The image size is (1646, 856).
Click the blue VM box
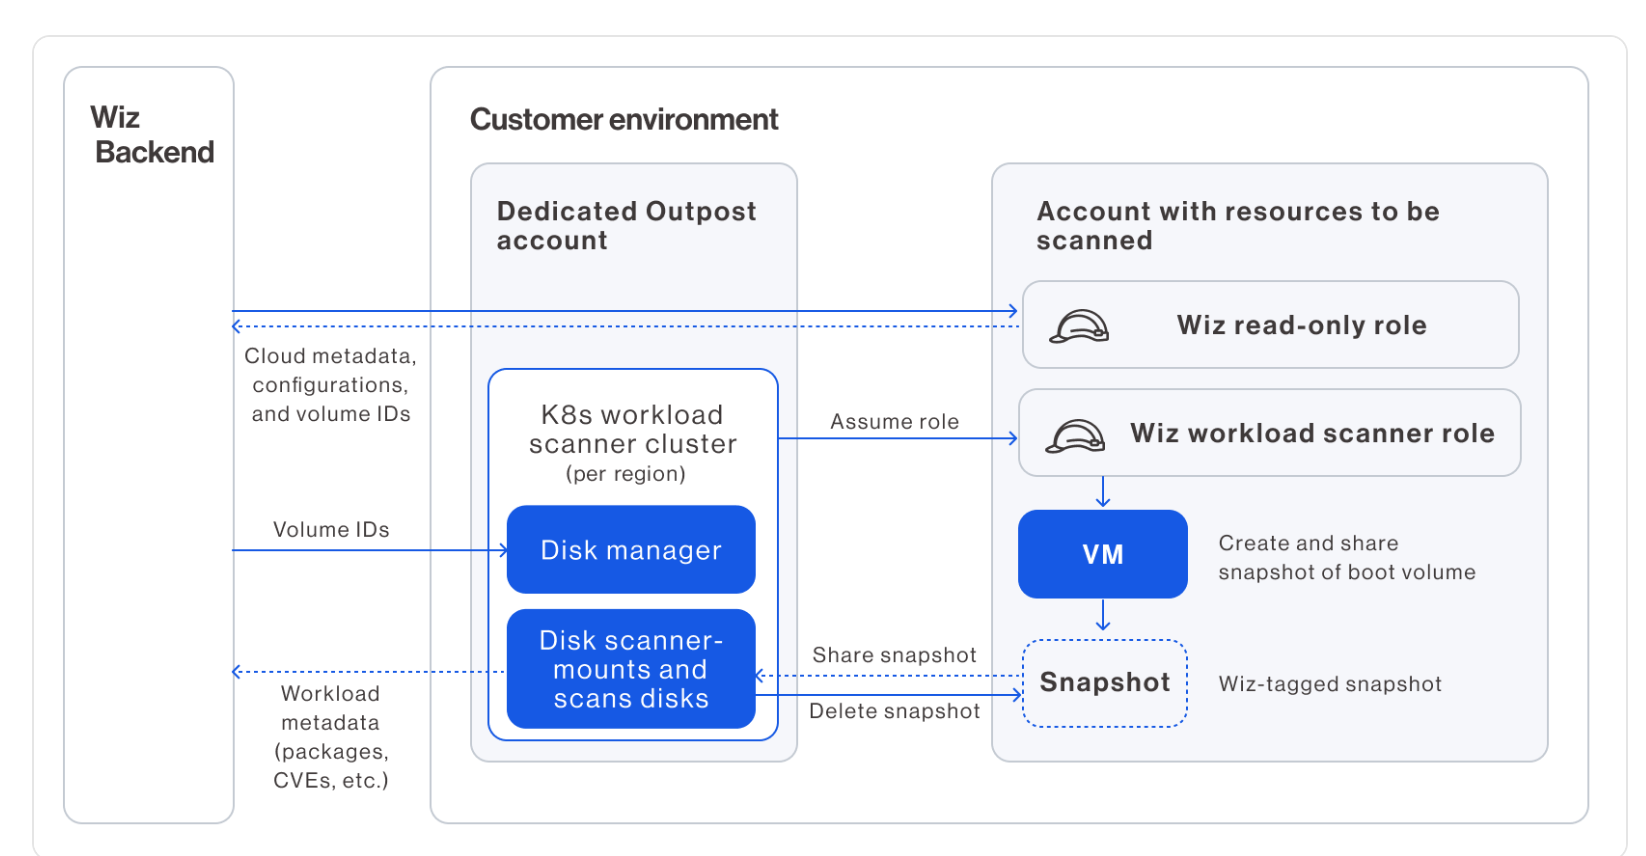click(1103, 554)
